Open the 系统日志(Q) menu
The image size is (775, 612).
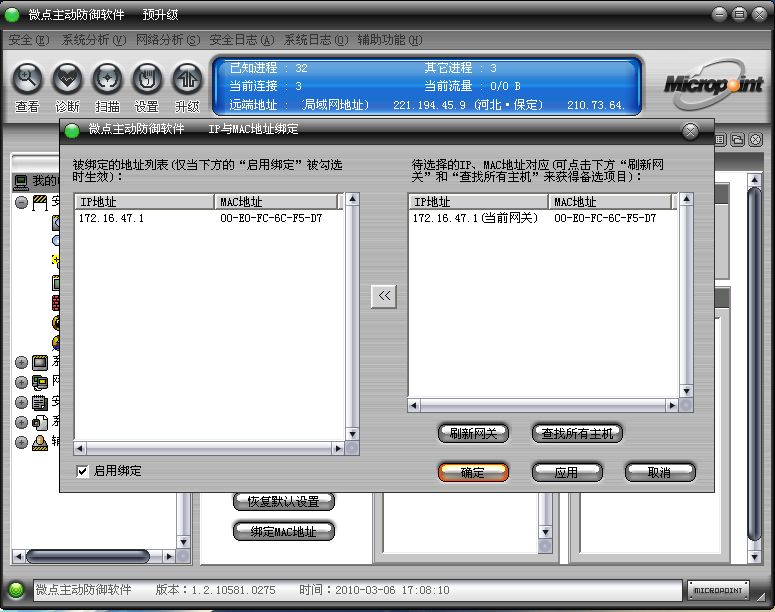tap(316, 40)
